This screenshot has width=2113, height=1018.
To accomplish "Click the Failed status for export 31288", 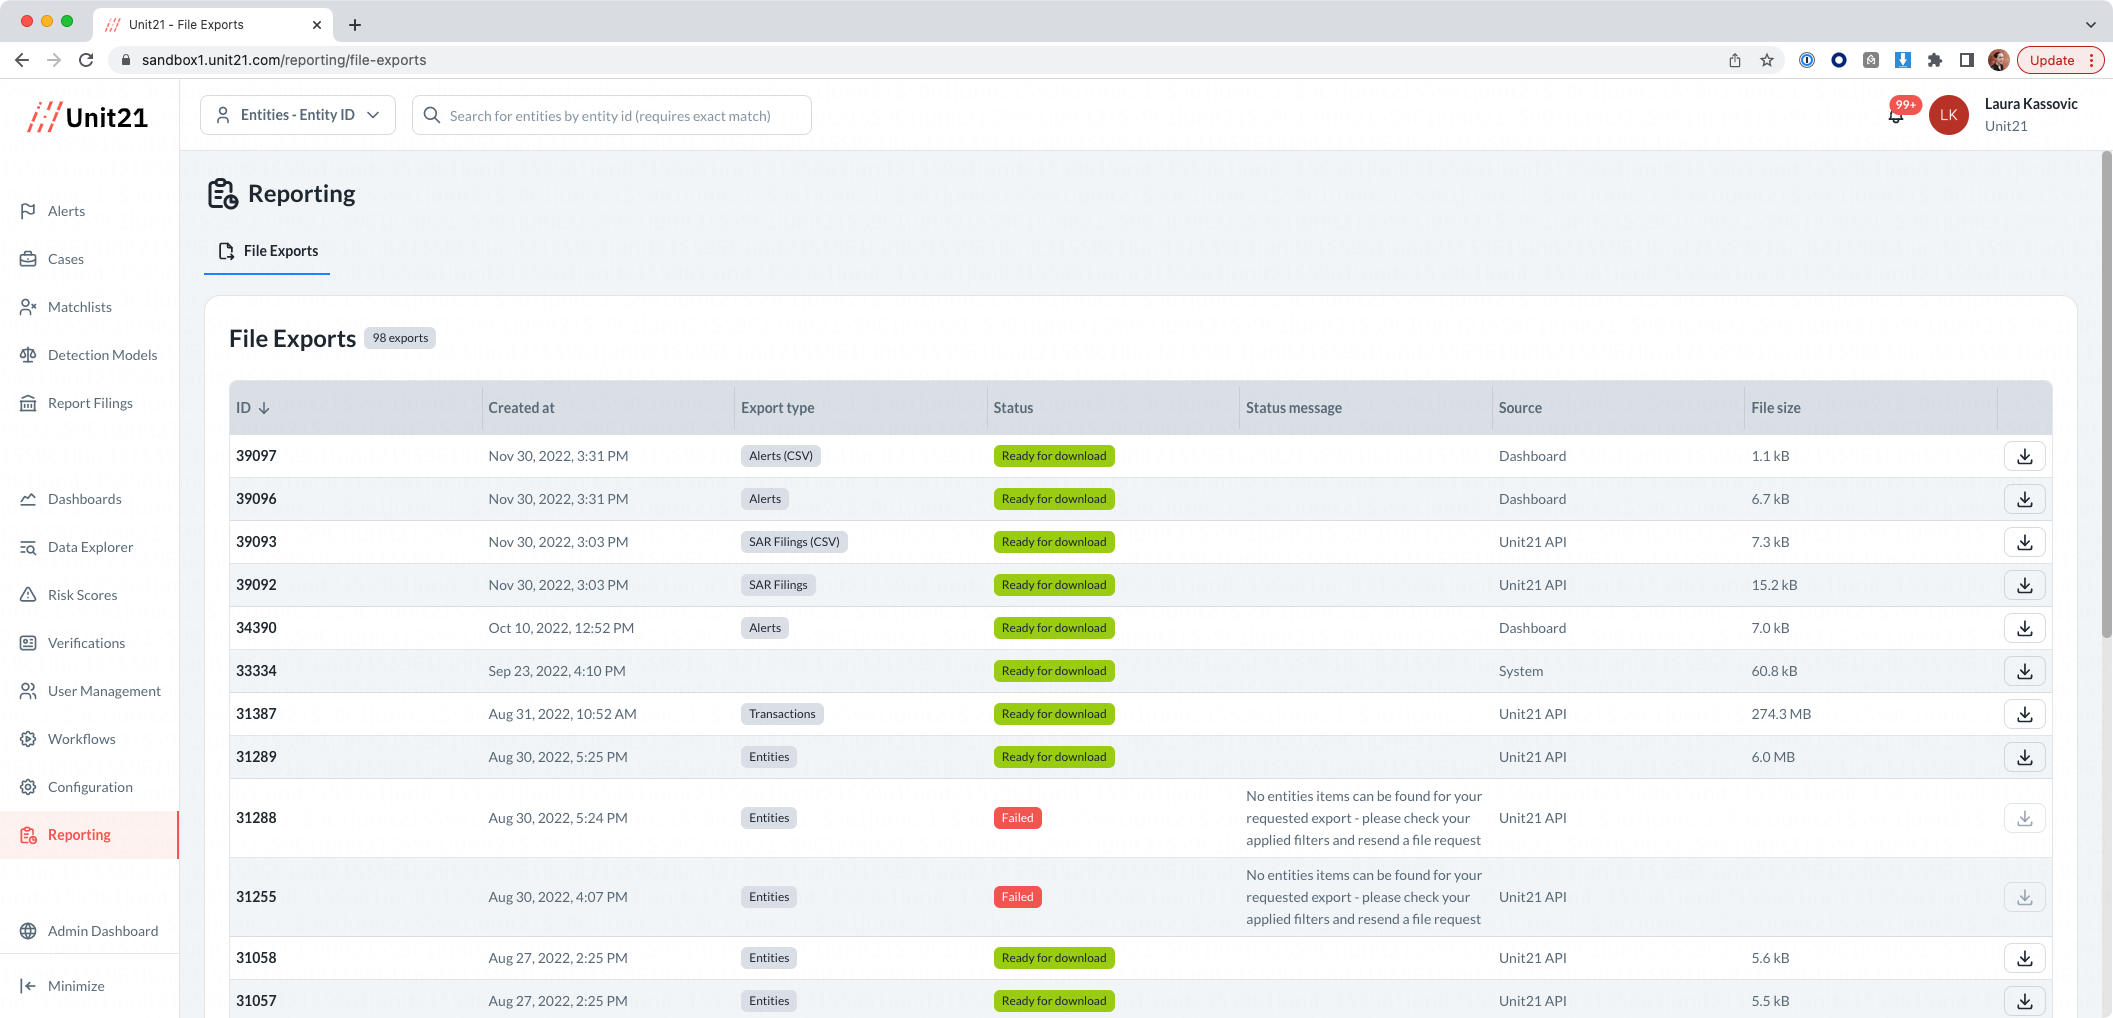I will pos(1017,818).
